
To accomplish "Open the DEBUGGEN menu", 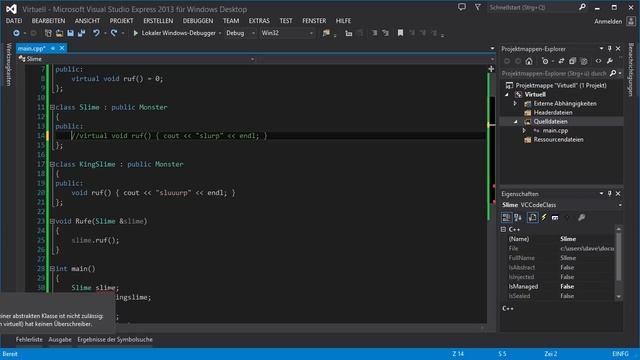I will pyautogui.click(x=198, y=21).
